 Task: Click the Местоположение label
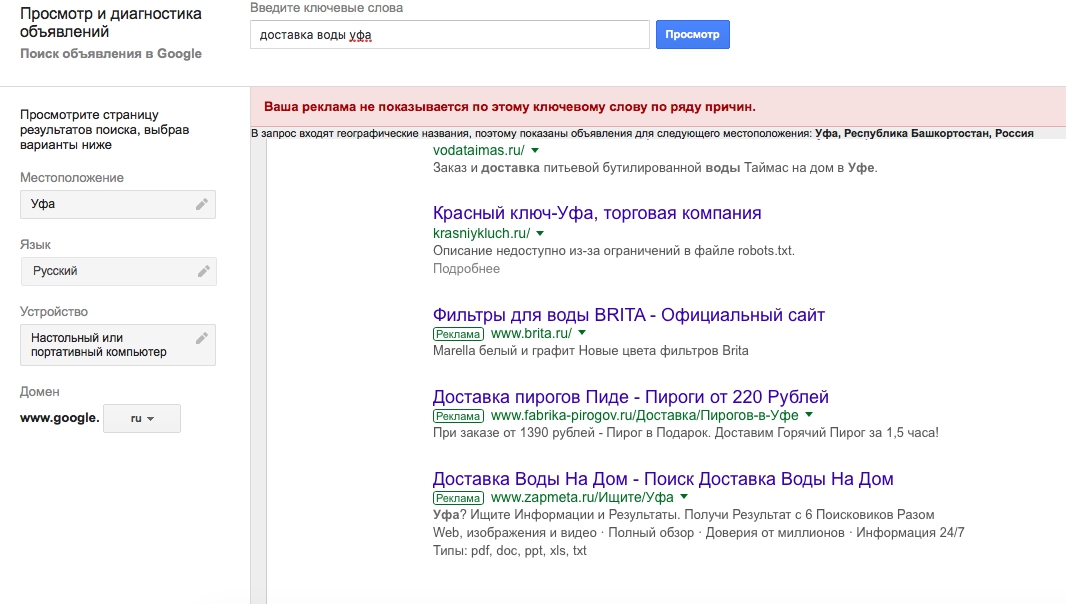click(x=72, y=178)
